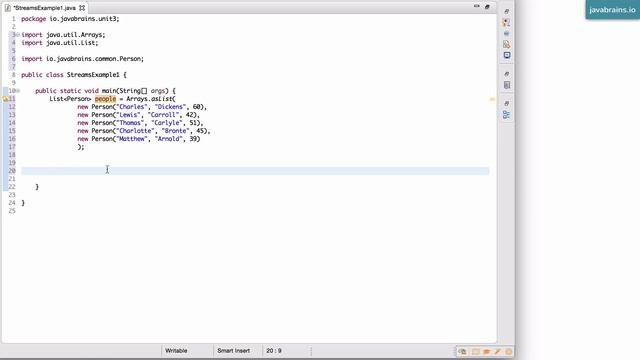640x360 pixels.
Task: Collapse the import statements fold
Action: pos(18,35)
